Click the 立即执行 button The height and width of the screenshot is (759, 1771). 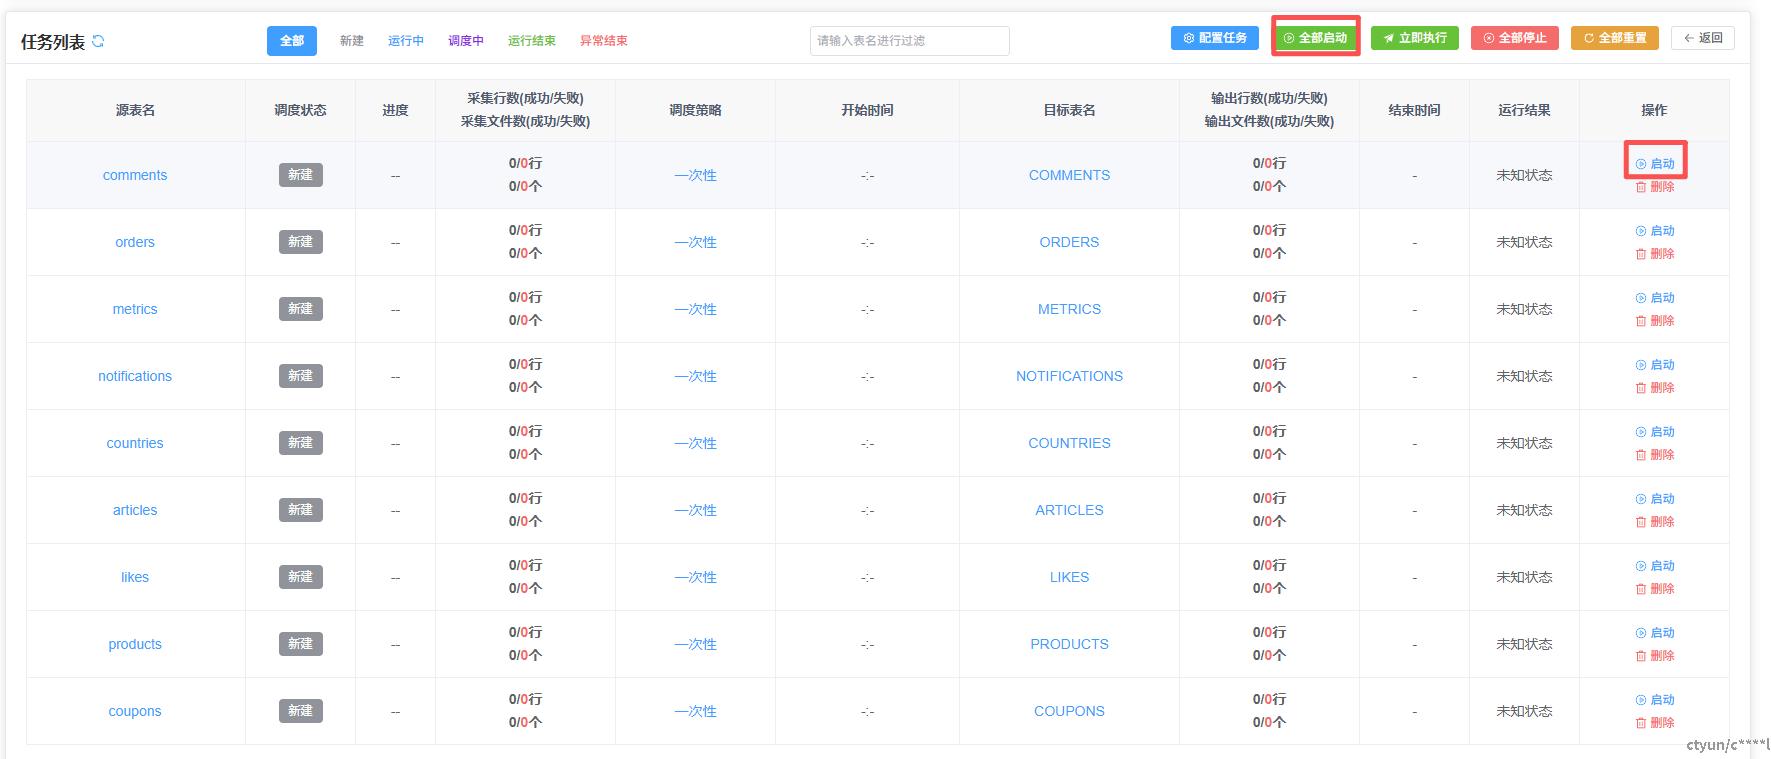tap(1415, 38)
